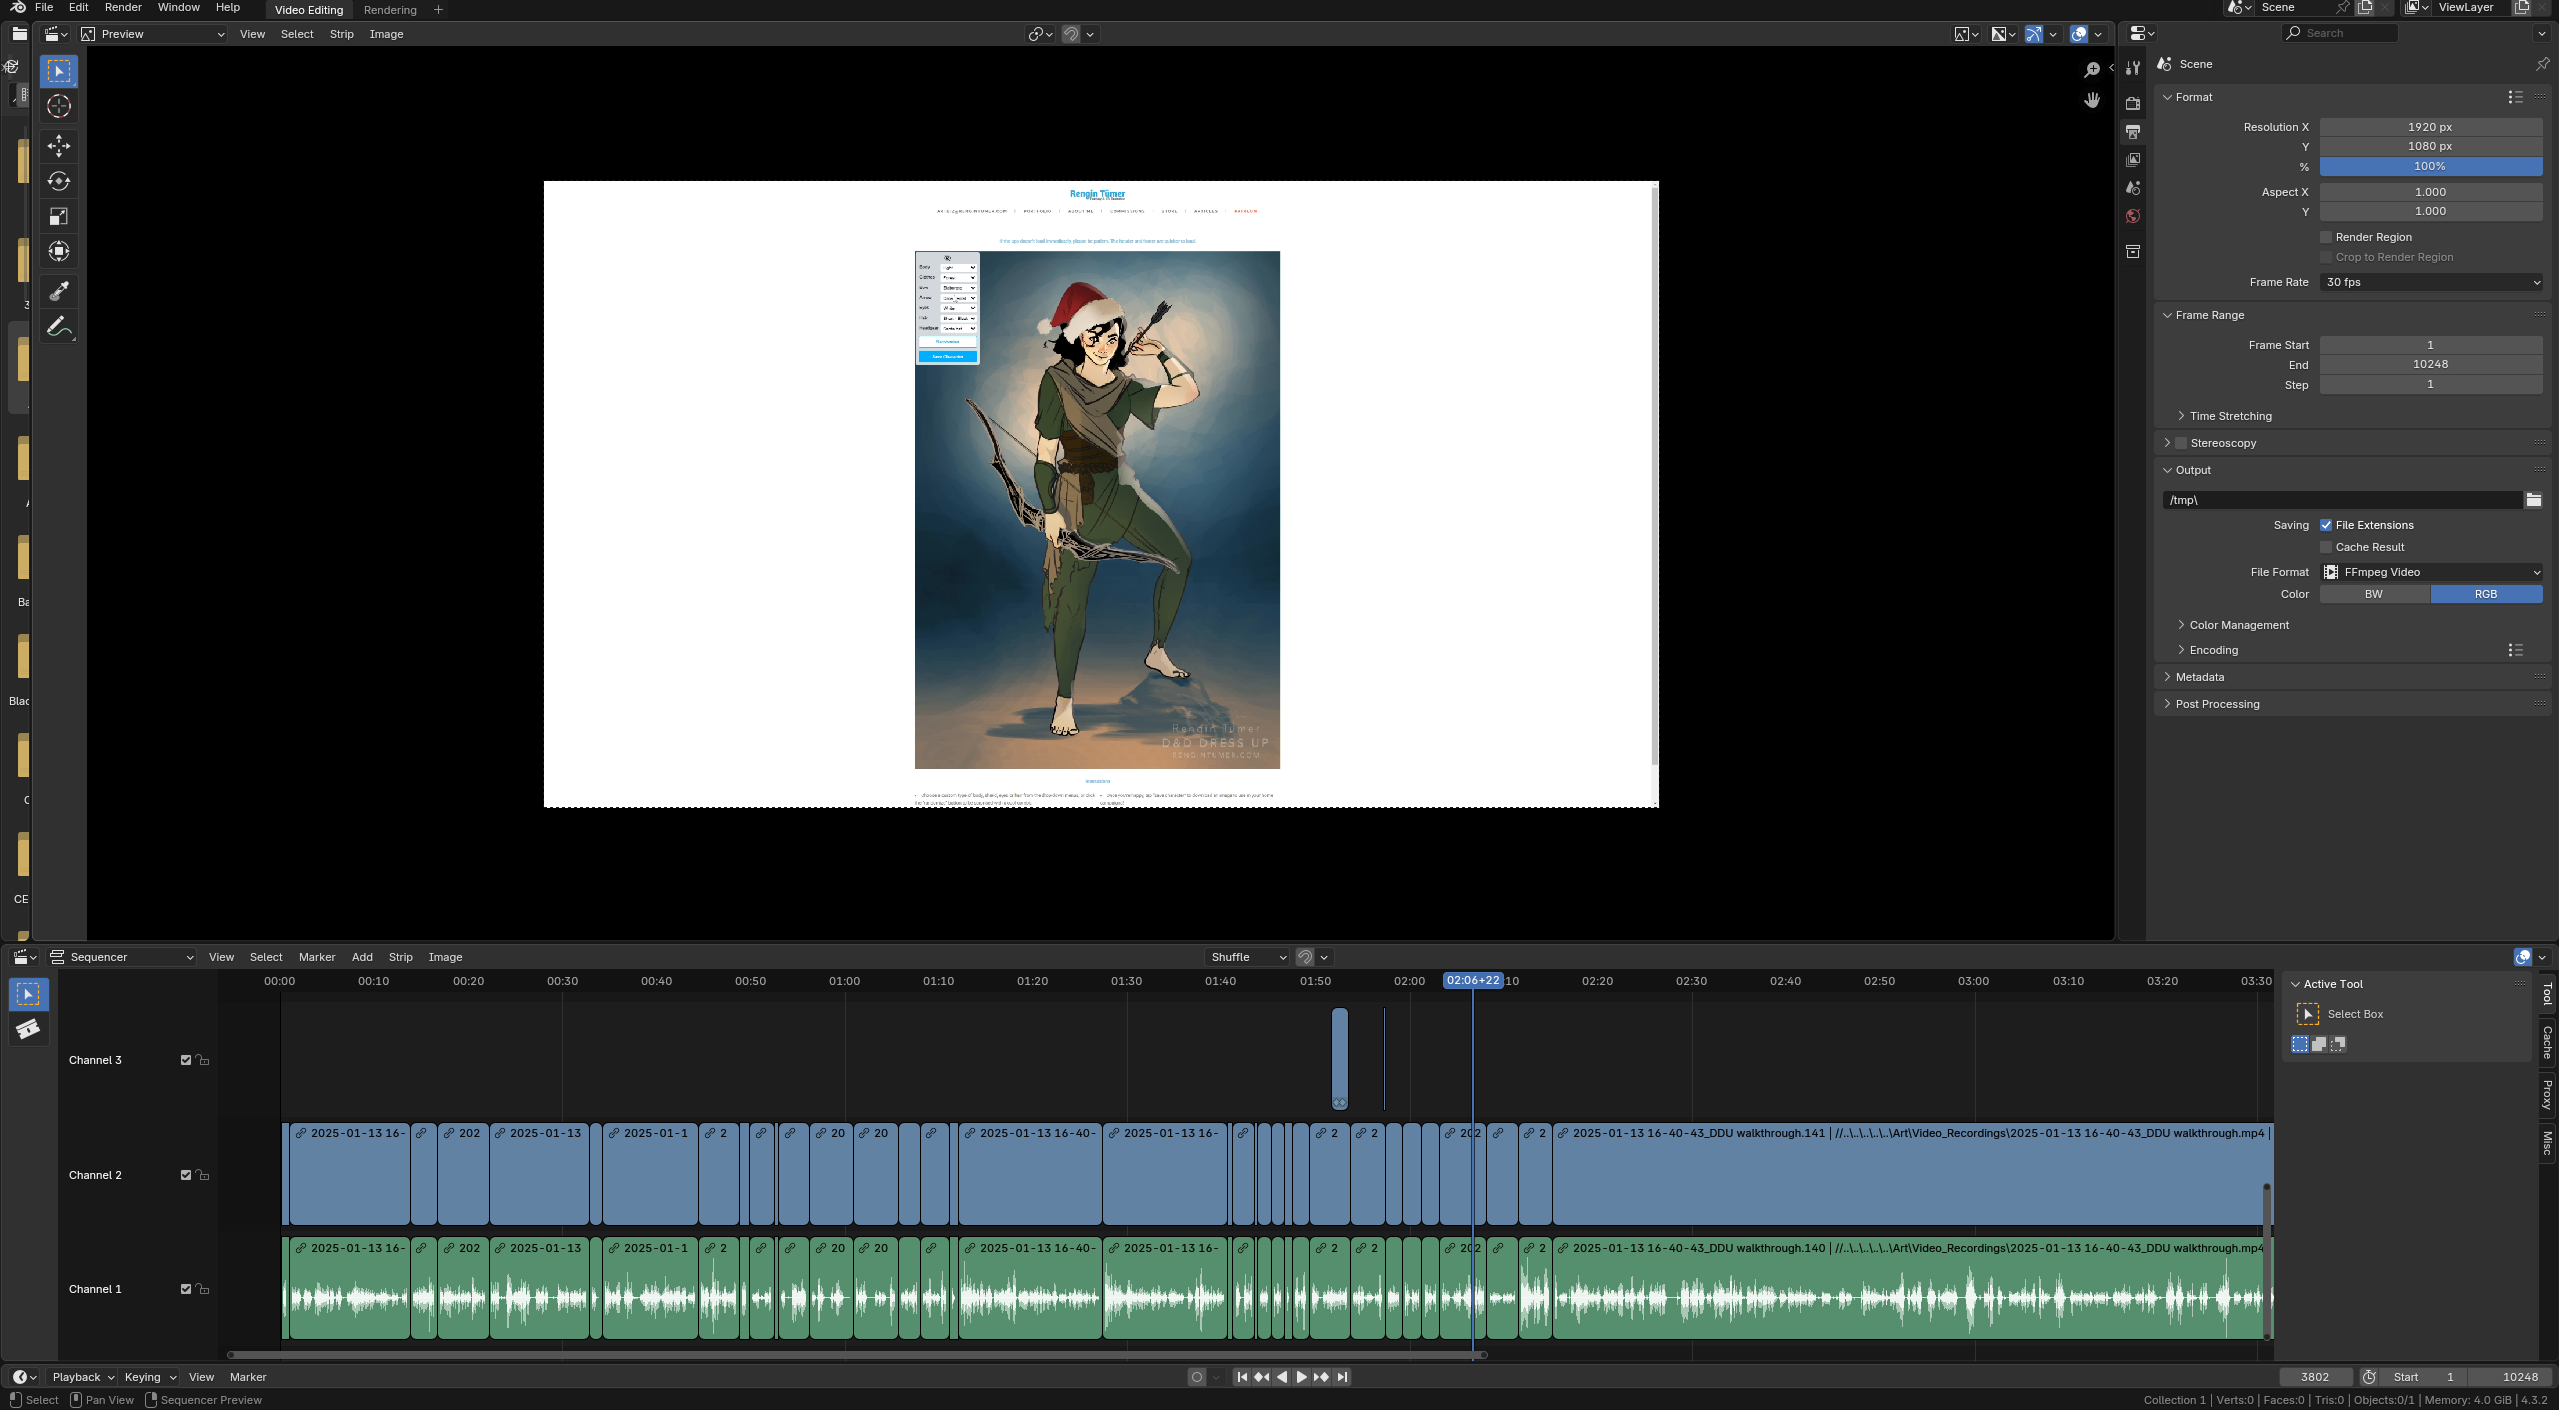Select the RGB color mode button
Viewport: 2559px width, 1410px height.
click(x=2486, y=594)
